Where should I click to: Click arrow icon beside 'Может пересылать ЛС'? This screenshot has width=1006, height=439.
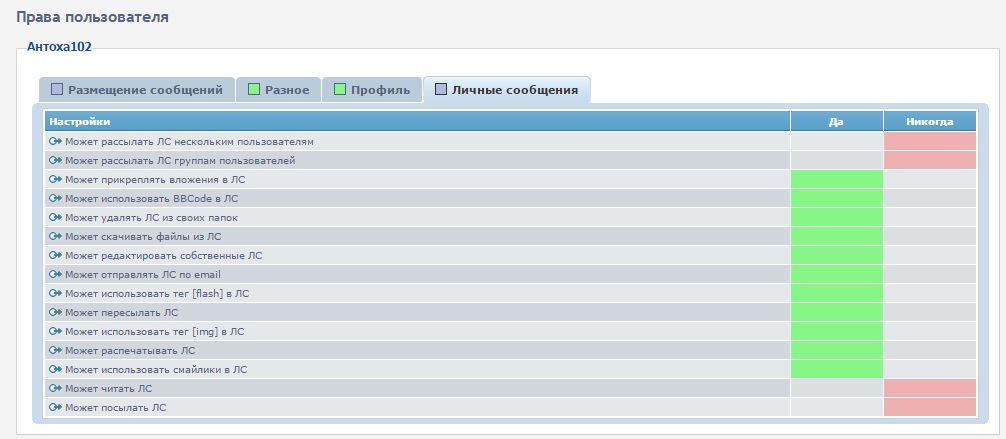(x=56, y=312)
